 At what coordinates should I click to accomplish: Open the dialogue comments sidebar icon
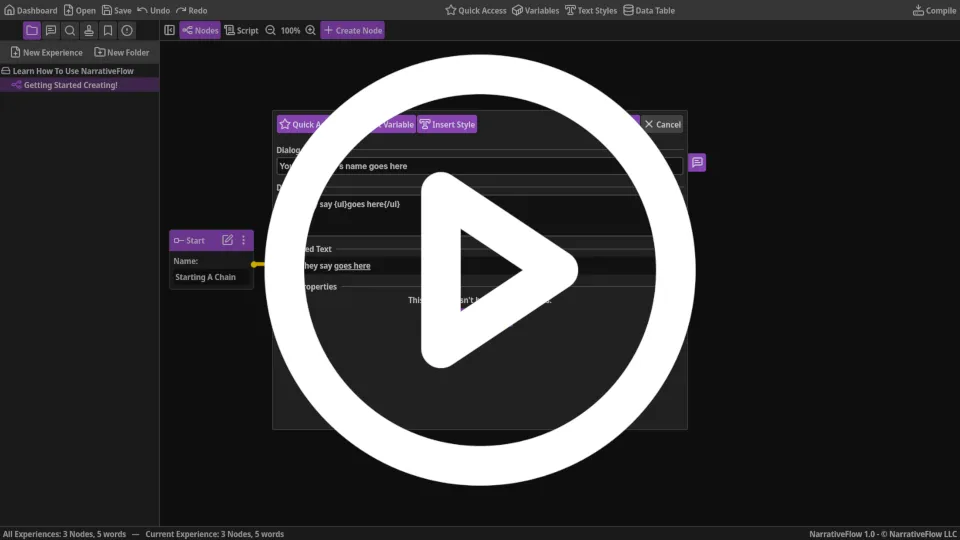point(51,30)
